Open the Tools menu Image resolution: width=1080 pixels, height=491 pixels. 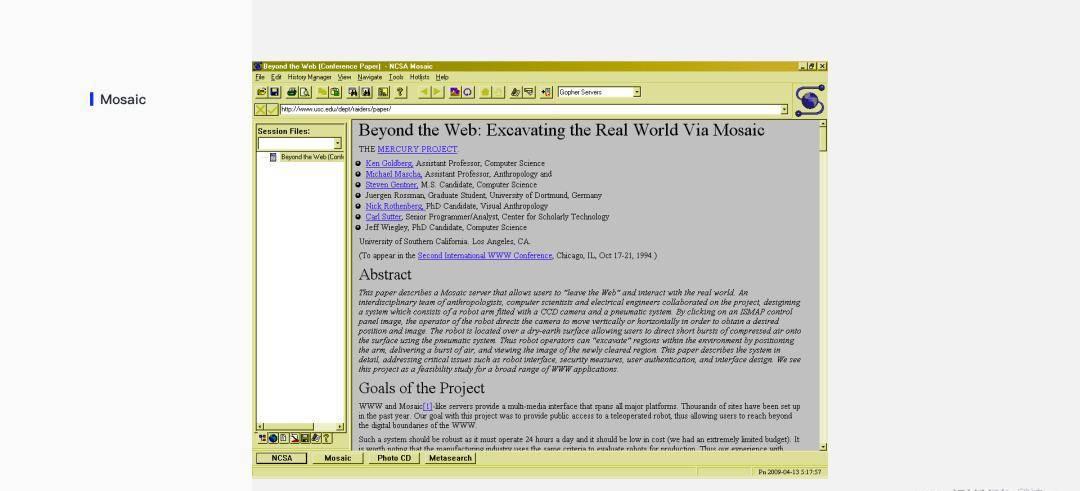[396, 77]
